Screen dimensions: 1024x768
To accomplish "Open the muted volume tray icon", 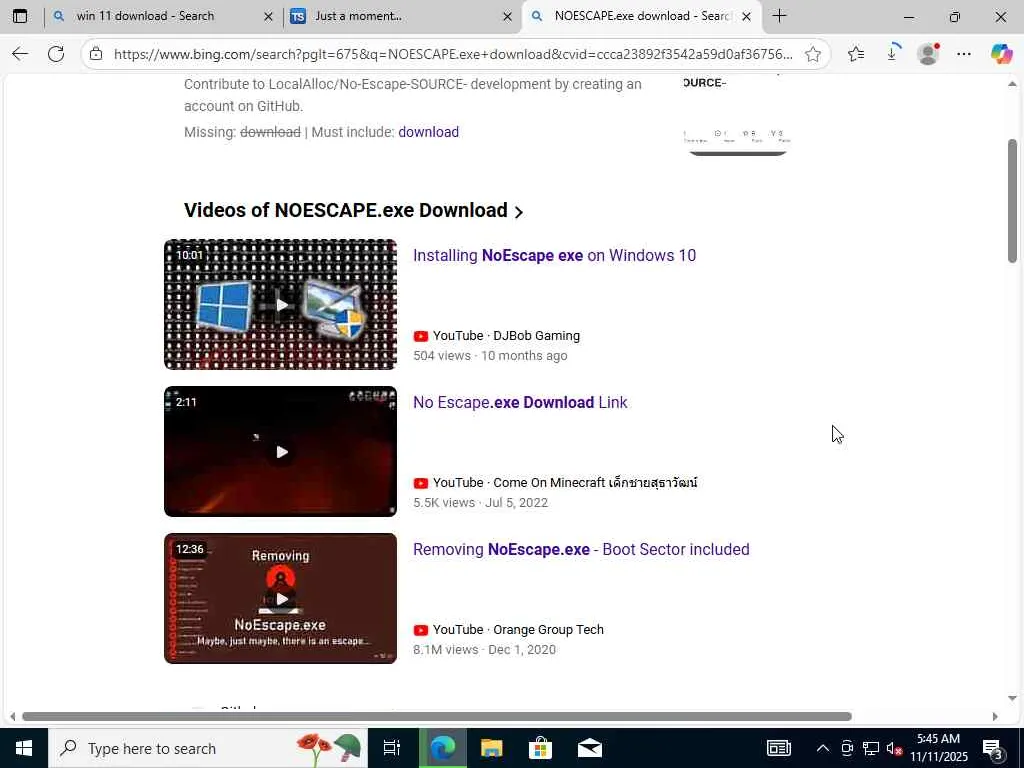I will click(x=894, y=748).
